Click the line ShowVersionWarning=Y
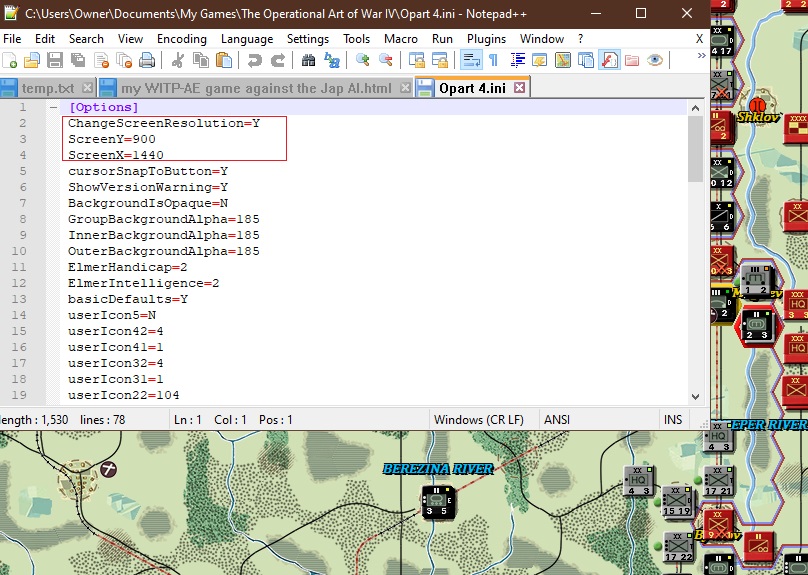 pyautogui.click(x=148, y=188)
